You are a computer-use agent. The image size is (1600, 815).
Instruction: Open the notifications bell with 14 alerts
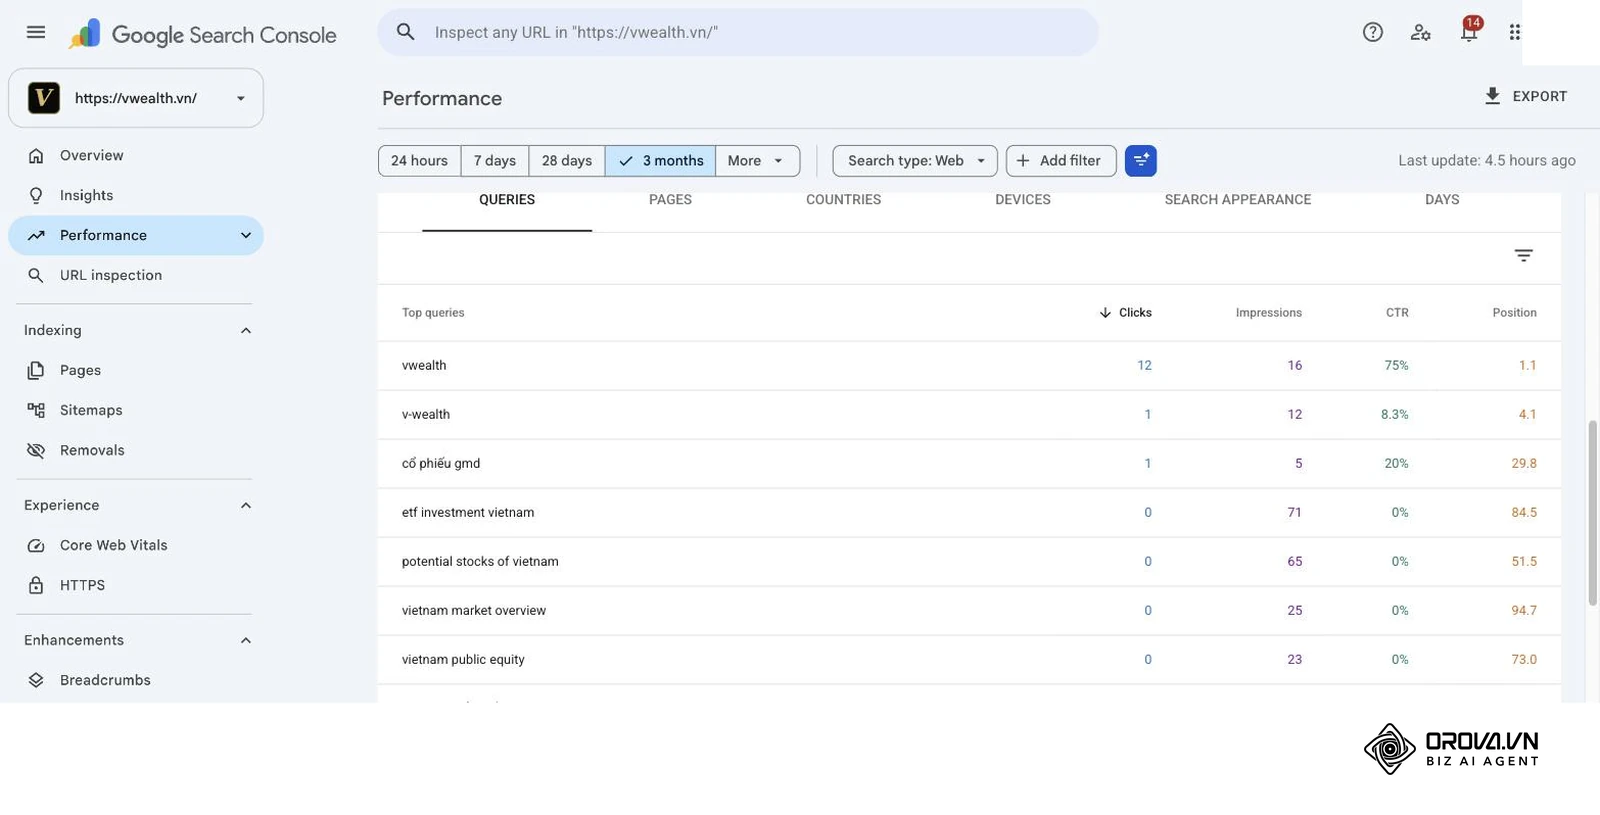pyautogui.click(x=1469, y=31)
